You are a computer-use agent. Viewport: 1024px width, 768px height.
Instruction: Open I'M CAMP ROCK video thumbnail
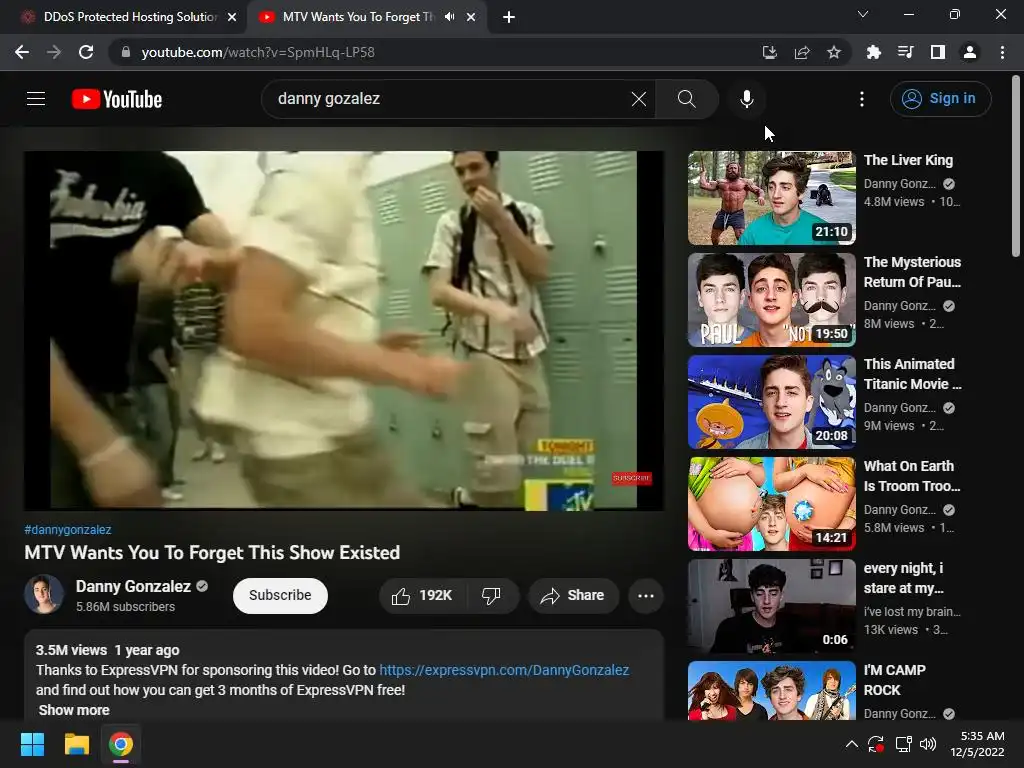[x=771, y=690]
